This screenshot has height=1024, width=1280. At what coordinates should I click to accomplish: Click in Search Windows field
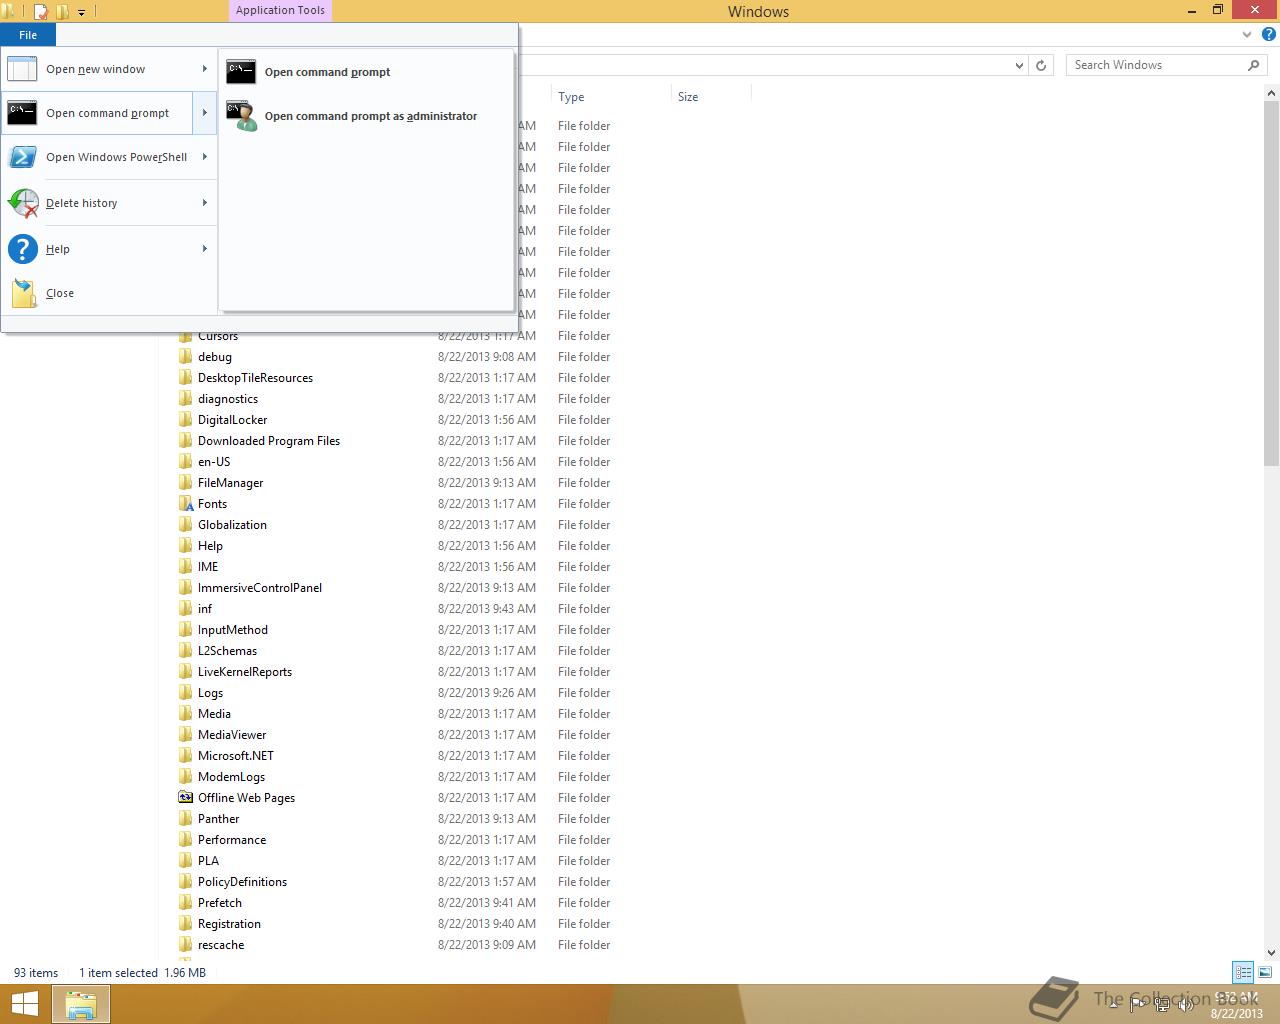pos(1155,65)
